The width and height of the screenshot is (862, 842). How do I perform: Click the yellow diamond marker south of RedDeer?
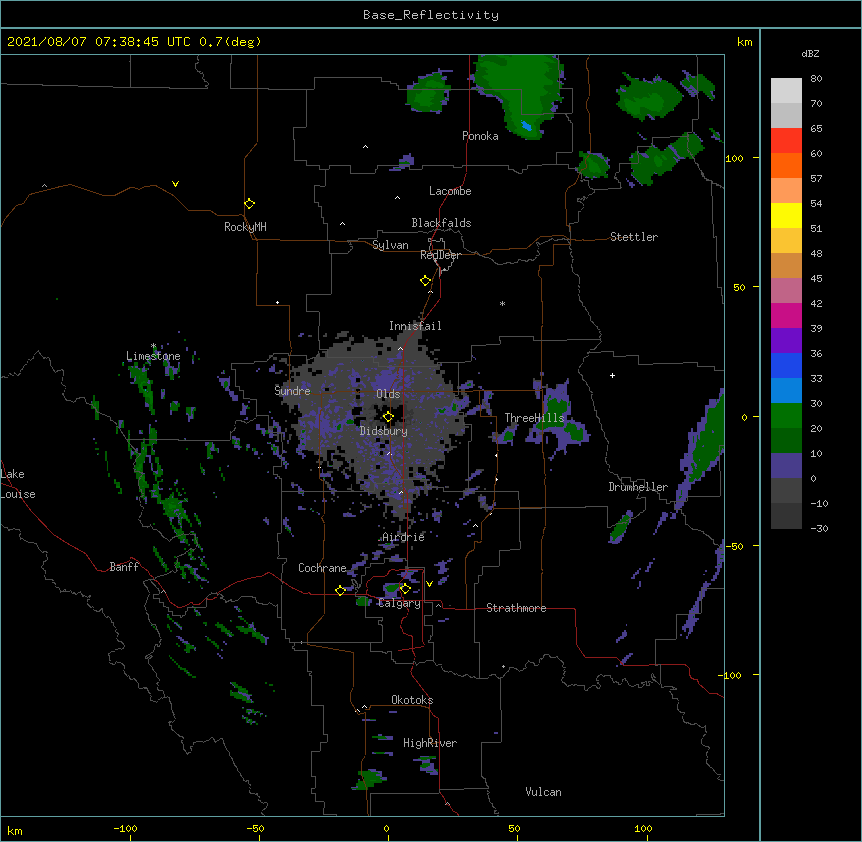click(x=426, y=281)
